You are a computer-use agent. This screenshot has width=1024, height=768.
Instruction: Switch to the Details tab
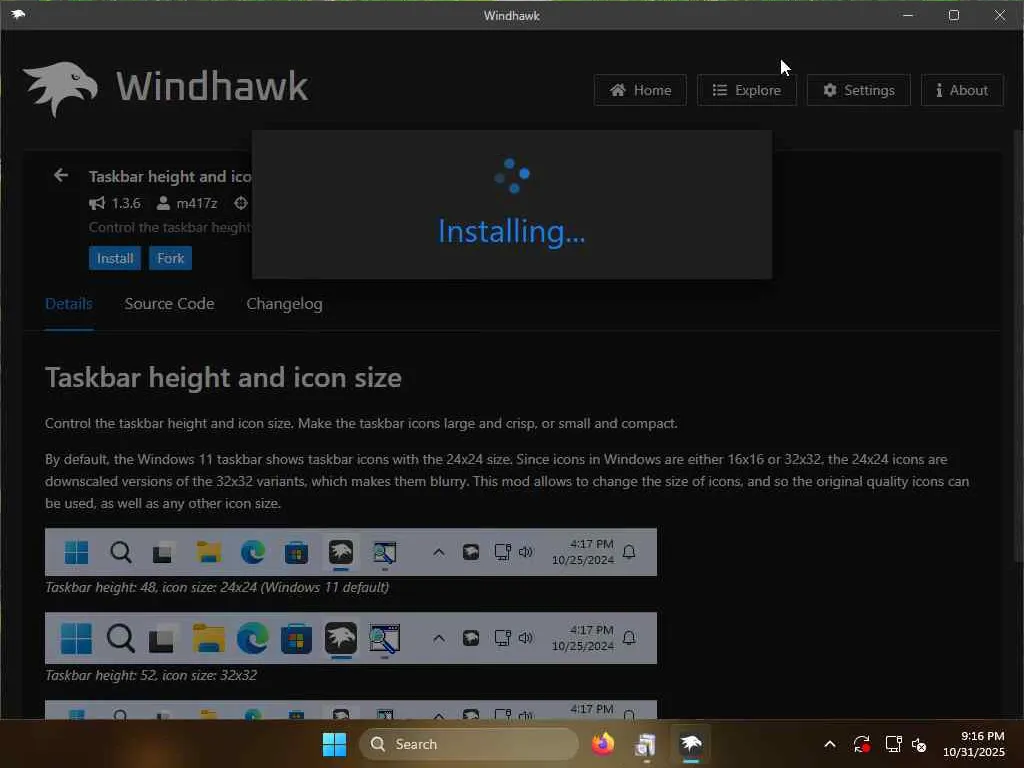click(69, 304)
